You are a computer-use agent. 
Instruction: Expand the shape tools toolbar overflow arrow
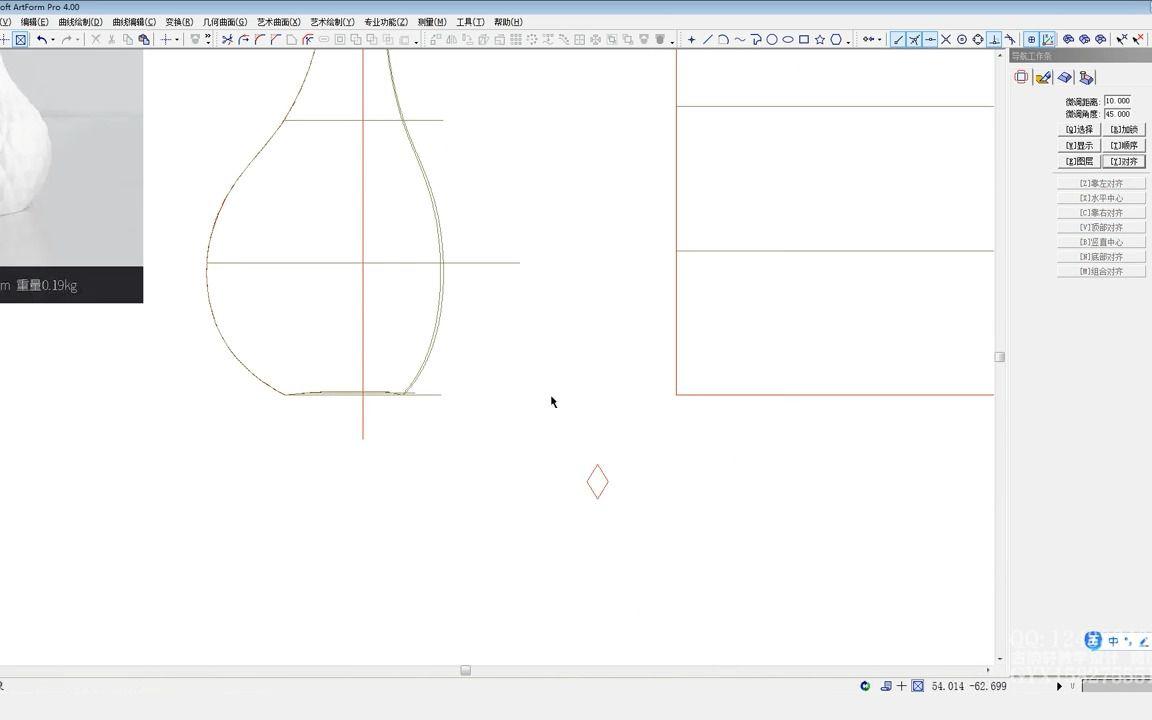pyautogui.click(x=849, y=41)
